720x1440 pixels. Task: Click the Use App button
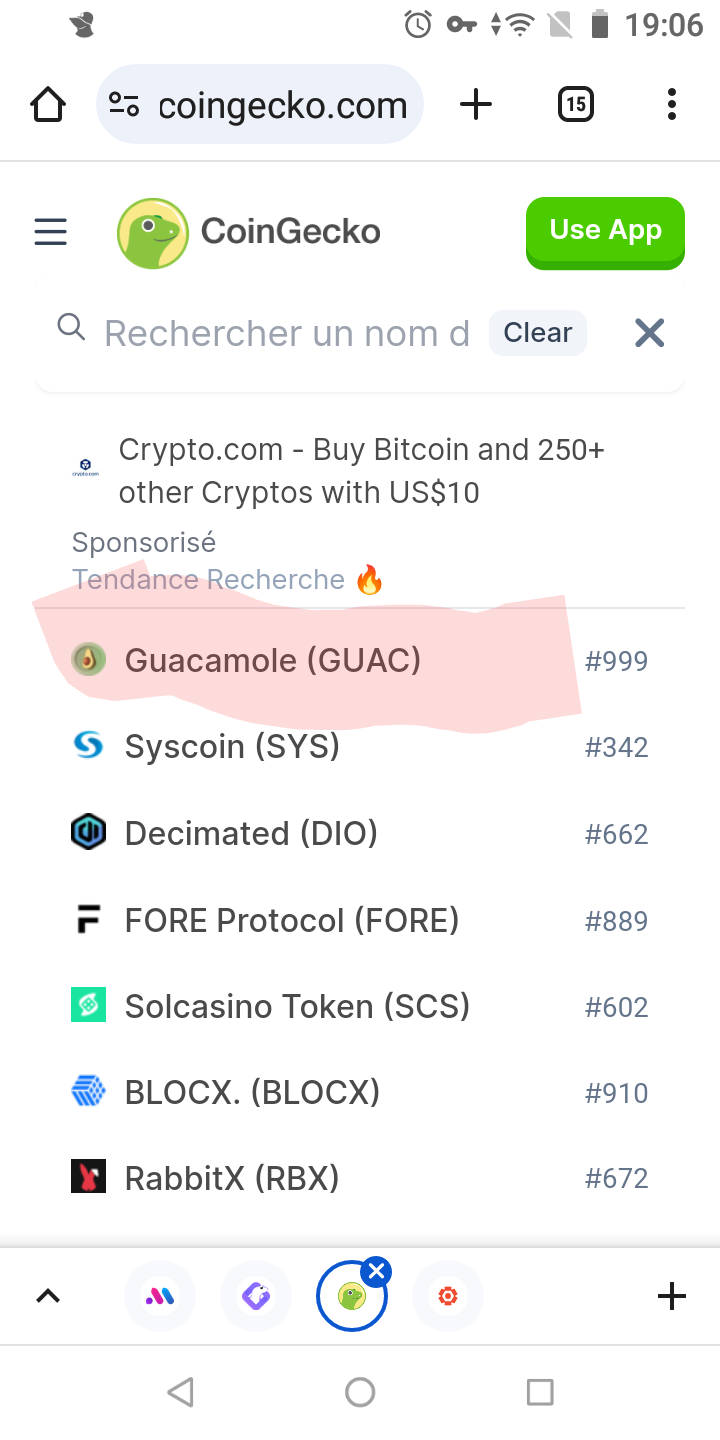pos(605,232)
